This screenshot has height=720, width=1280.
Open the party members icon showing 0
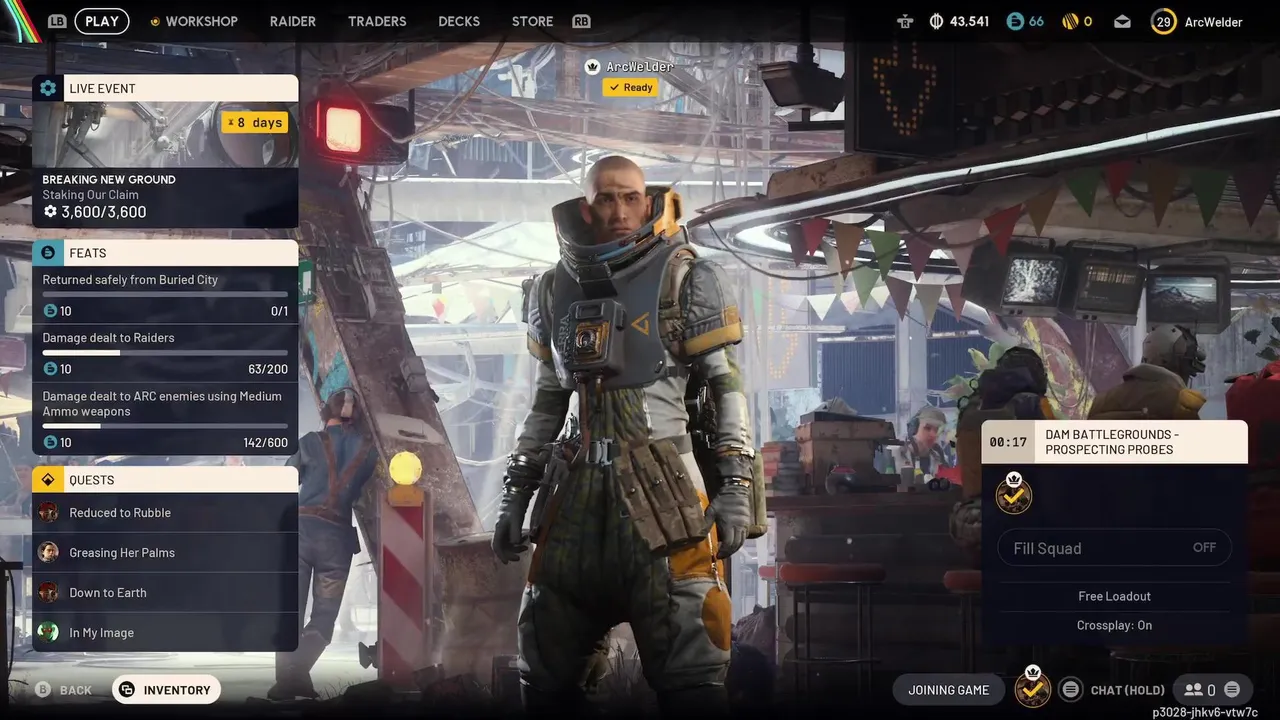click(x=1200, y=690)
